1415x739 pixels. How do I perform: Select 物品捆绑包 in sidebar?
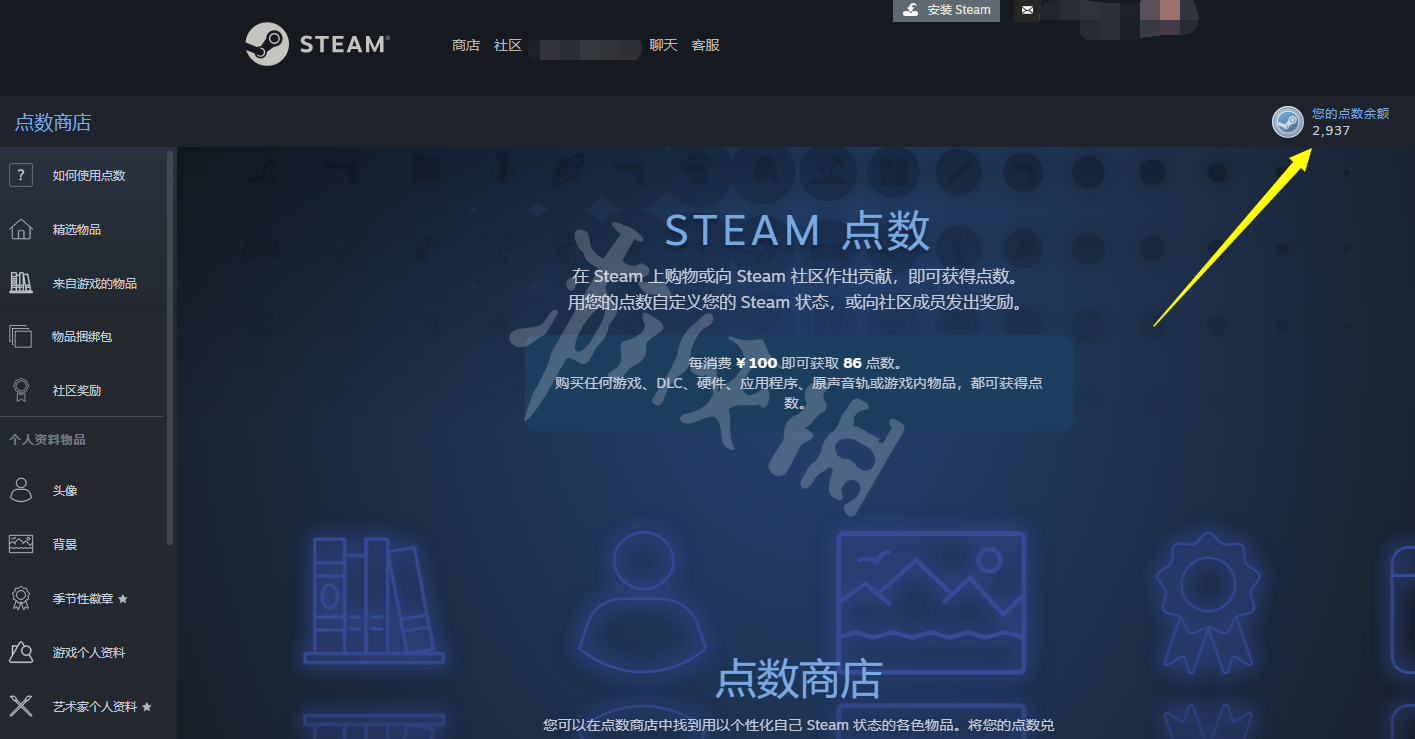[x=82, y=337]
